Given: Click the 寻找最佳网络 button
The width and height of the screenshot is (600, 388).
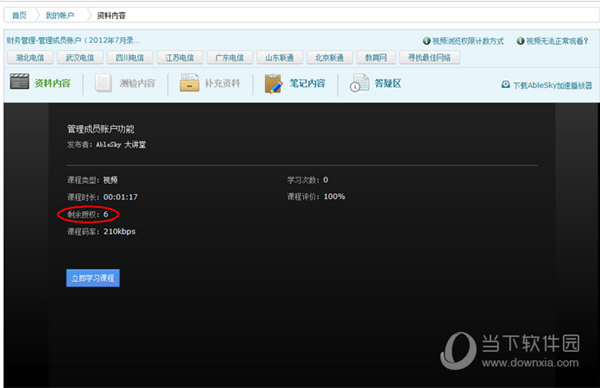Looking at the screenshot, I should click(429, 57).
